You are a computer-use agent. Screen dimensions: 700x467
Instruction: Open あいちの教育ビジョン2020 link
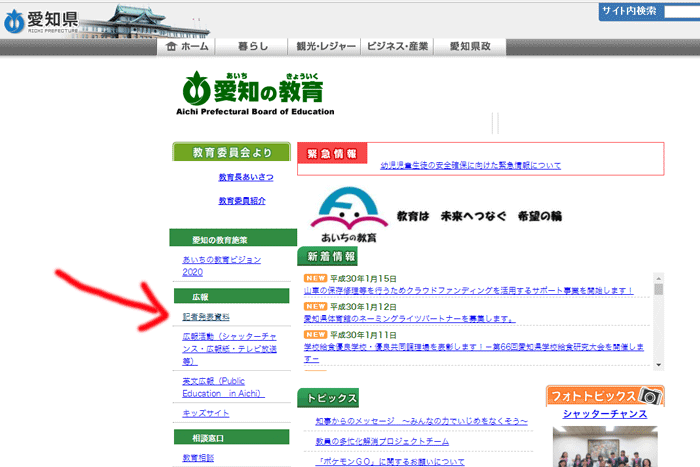pyautogui.click(x=221, y=265)
